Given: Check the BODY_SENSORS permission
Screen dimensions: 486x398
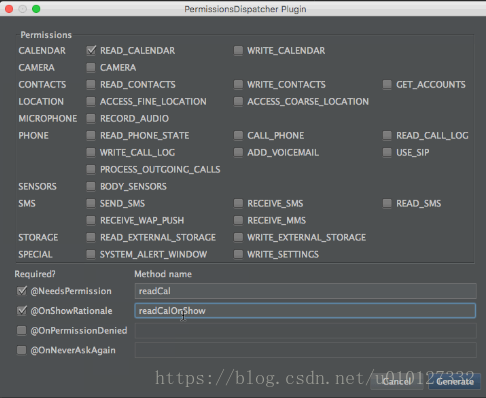Looking at the screenshot, I should 91,186.
